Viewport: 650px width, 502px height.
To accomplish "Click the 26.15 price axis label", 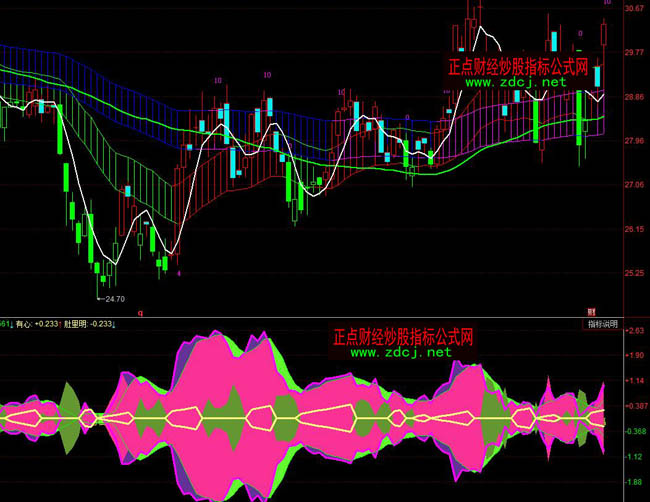I will pos(633,229).
